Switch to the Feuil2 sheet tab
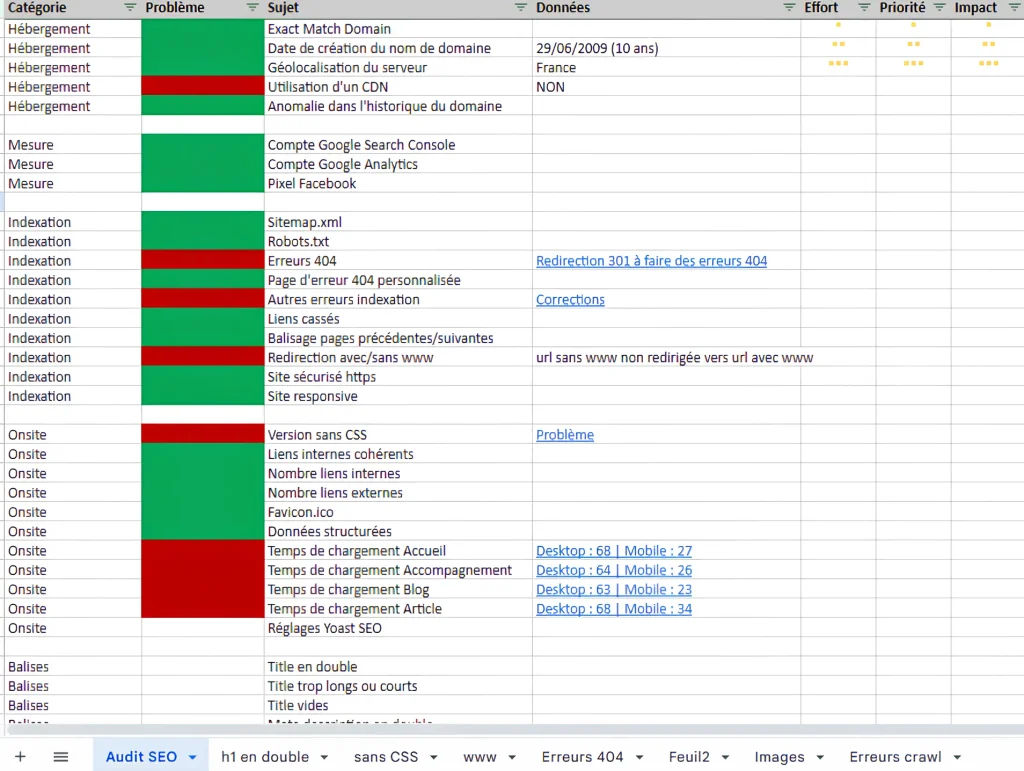This screenshot has width=1024, height=771. point(689,757)
